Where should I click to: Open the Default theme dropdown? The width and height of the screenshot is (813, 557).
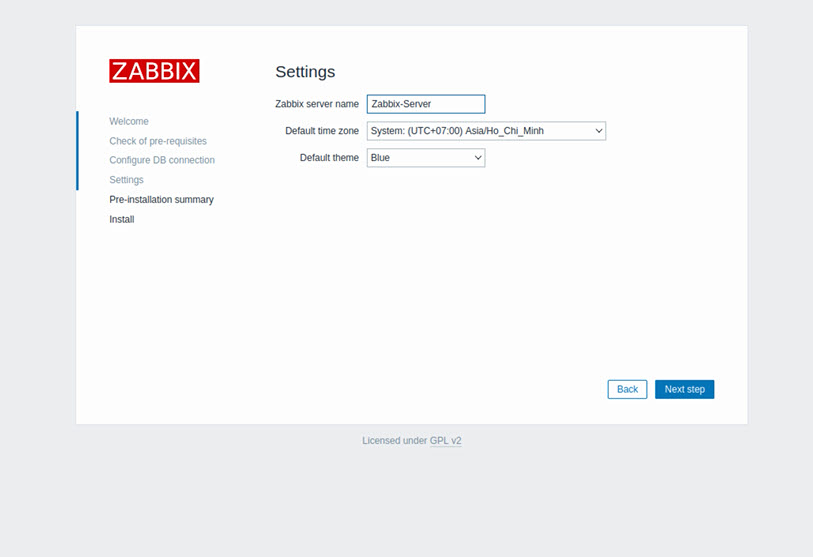point(426,158)
